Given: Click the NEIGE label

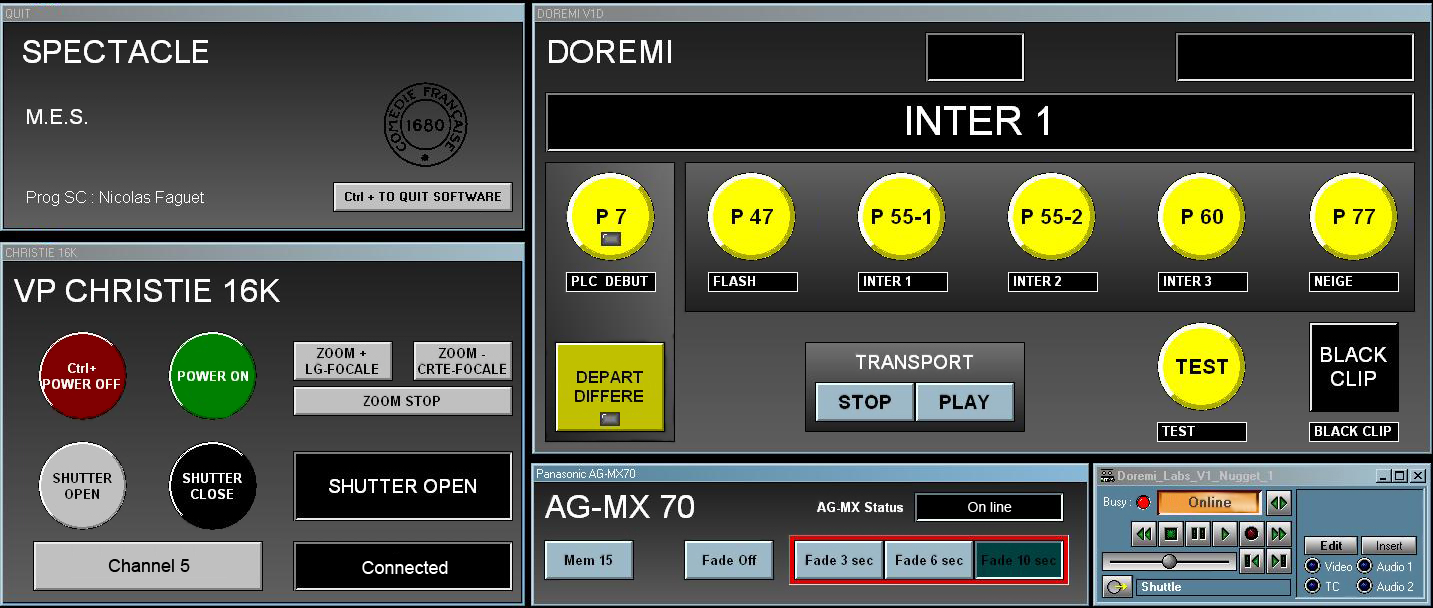Looking at the screenshot, I should (1354, 281).
